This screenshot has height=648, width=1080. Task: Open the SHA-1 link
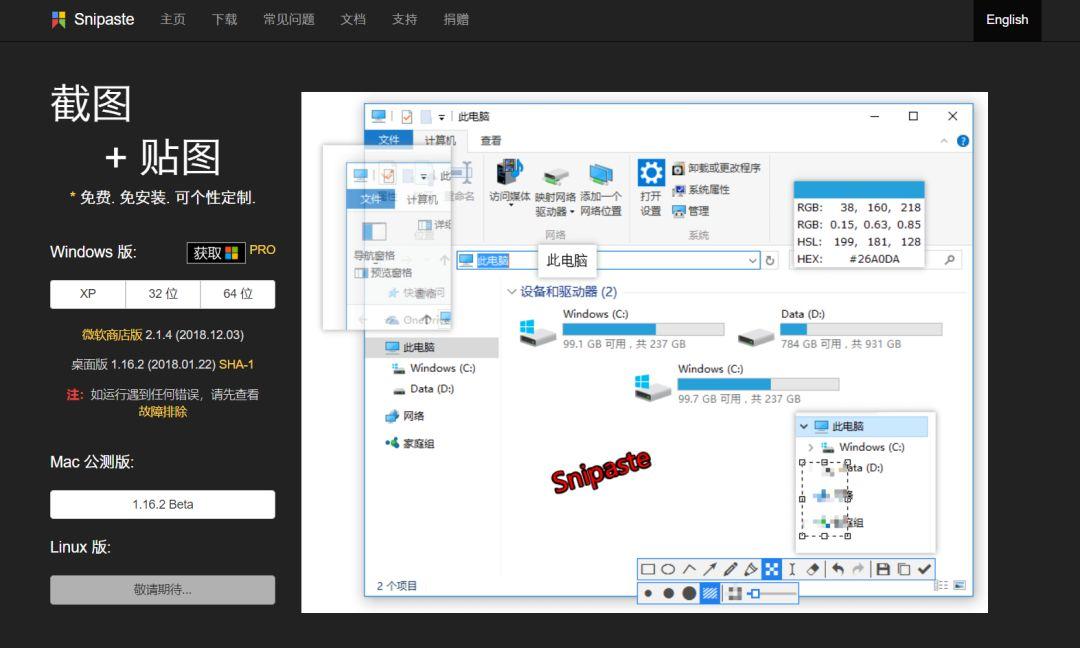coord(236,364)
